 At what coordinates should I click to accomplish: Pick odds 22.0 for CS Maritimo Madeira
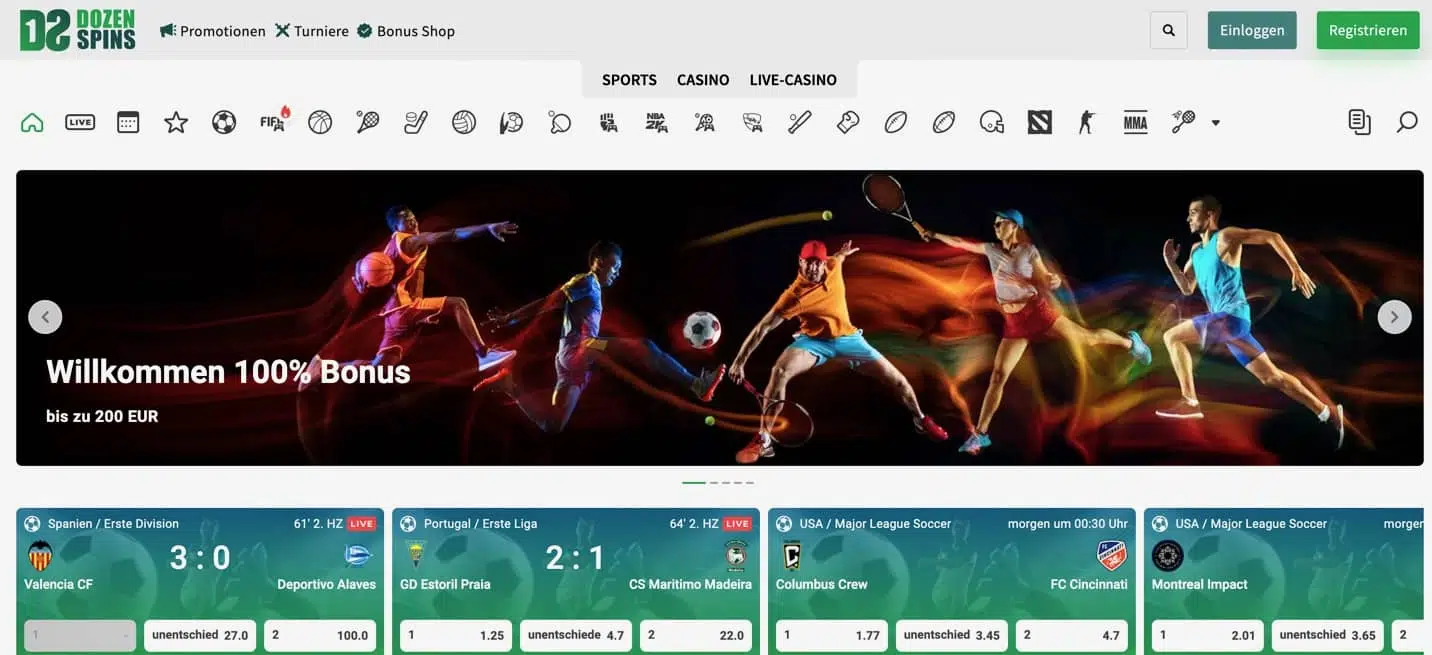[696, 635]
